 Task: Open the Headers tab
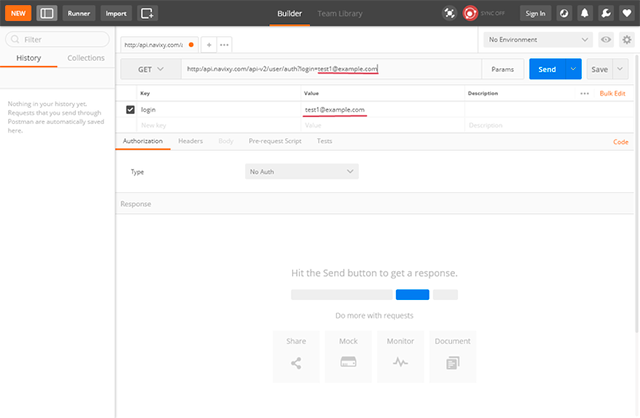pyautogui.click(x=190, y=141)
